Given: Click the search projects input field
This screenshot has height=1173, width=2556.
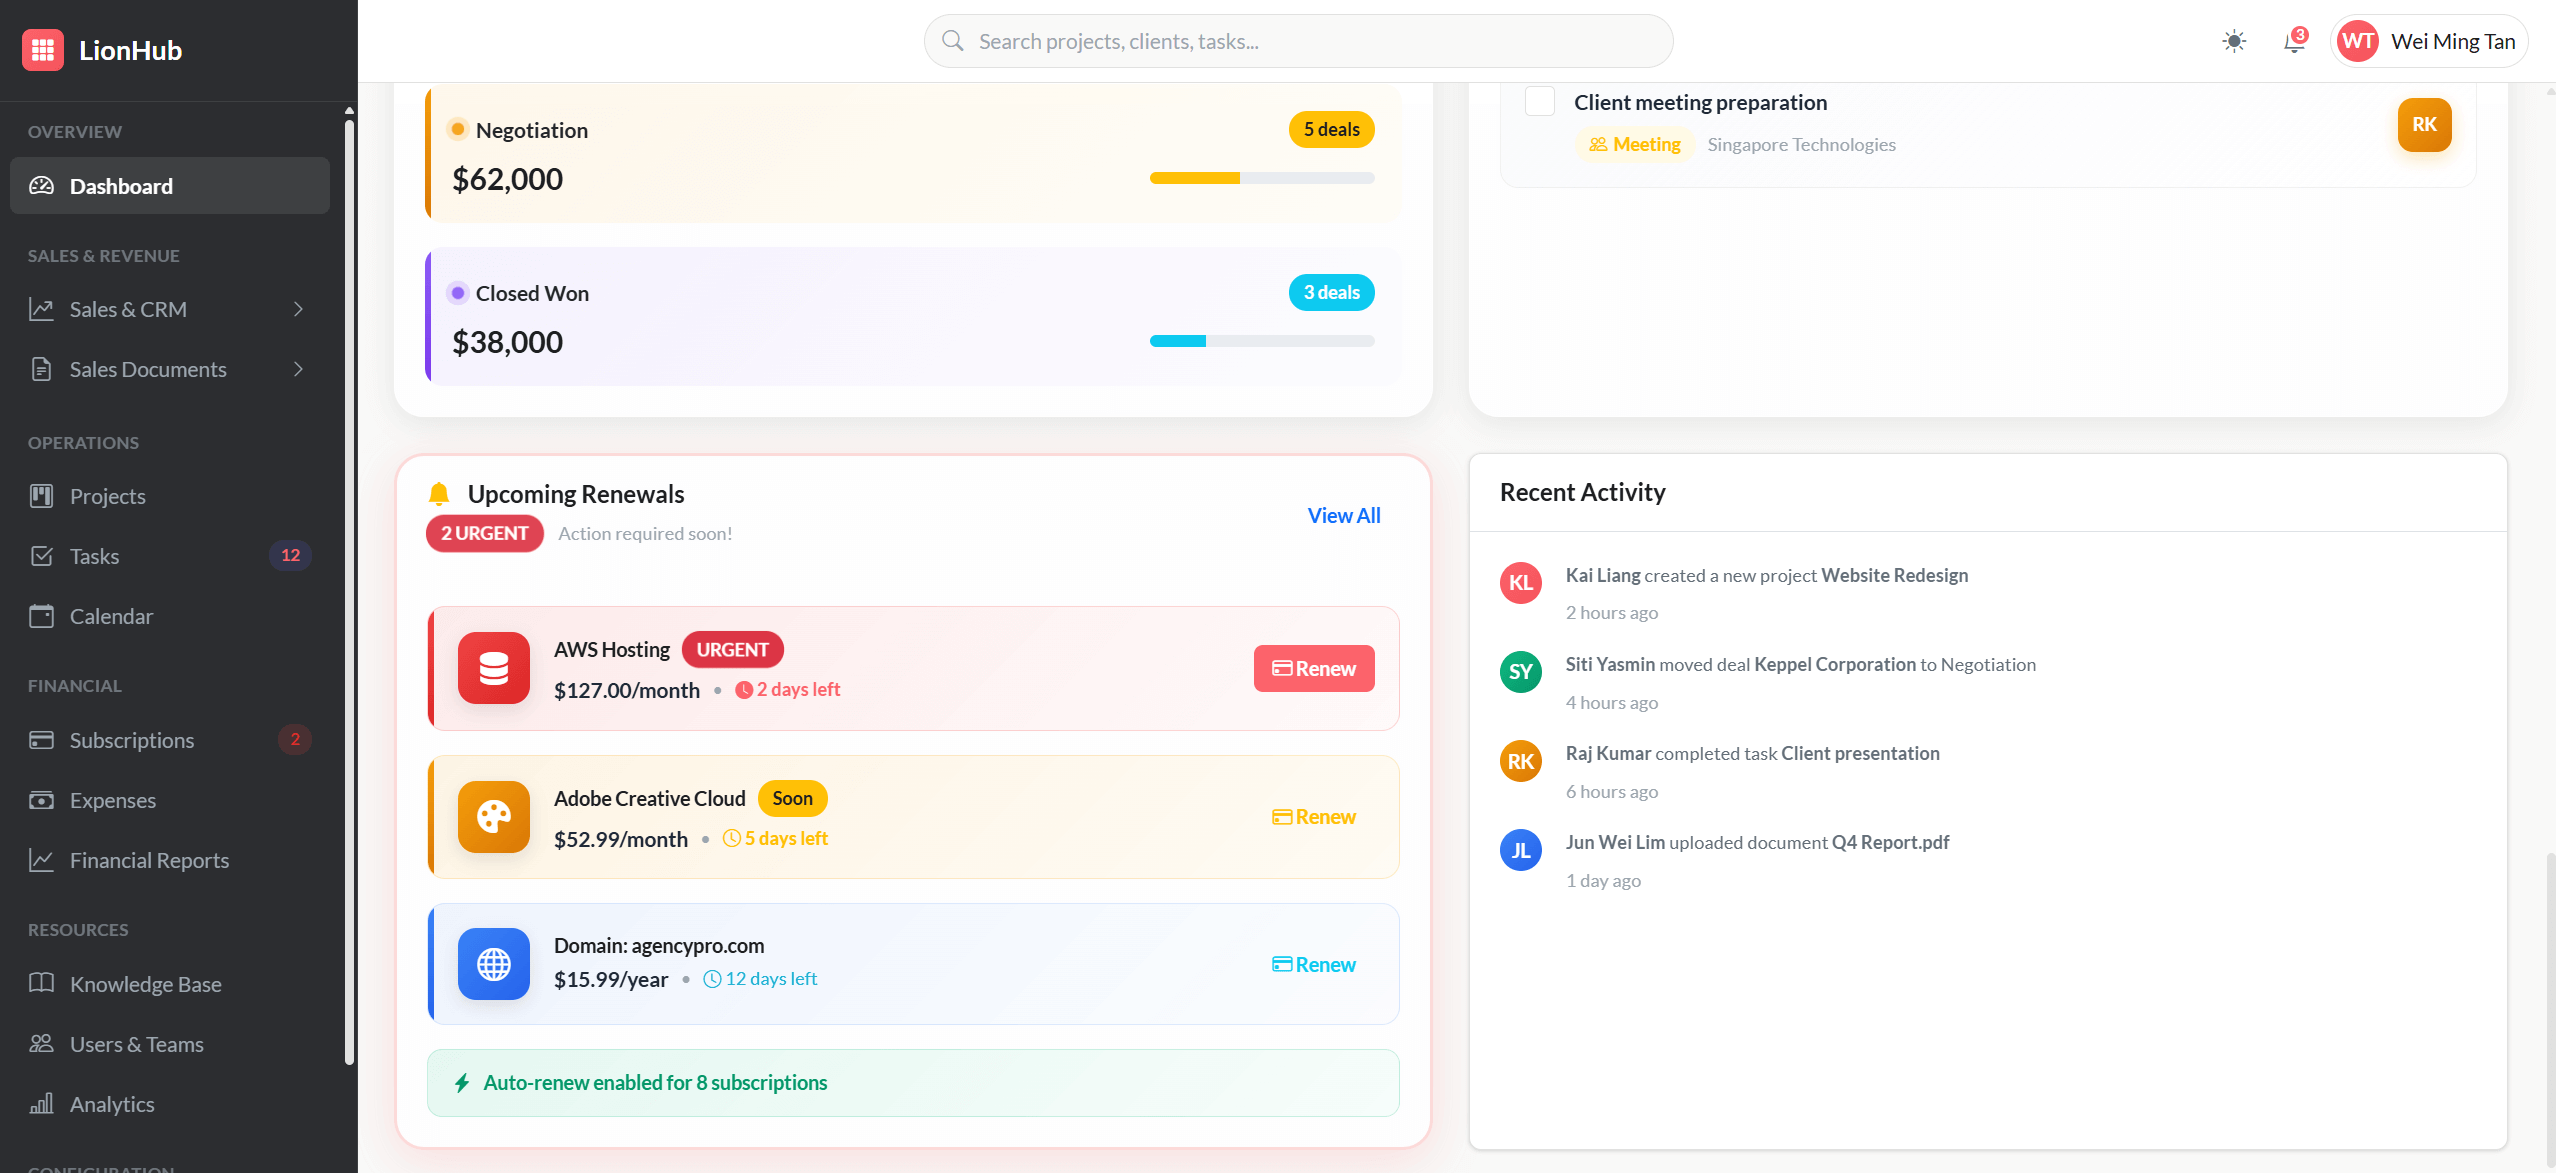Looking at the screenshot, I should [x=1297, y=40].
